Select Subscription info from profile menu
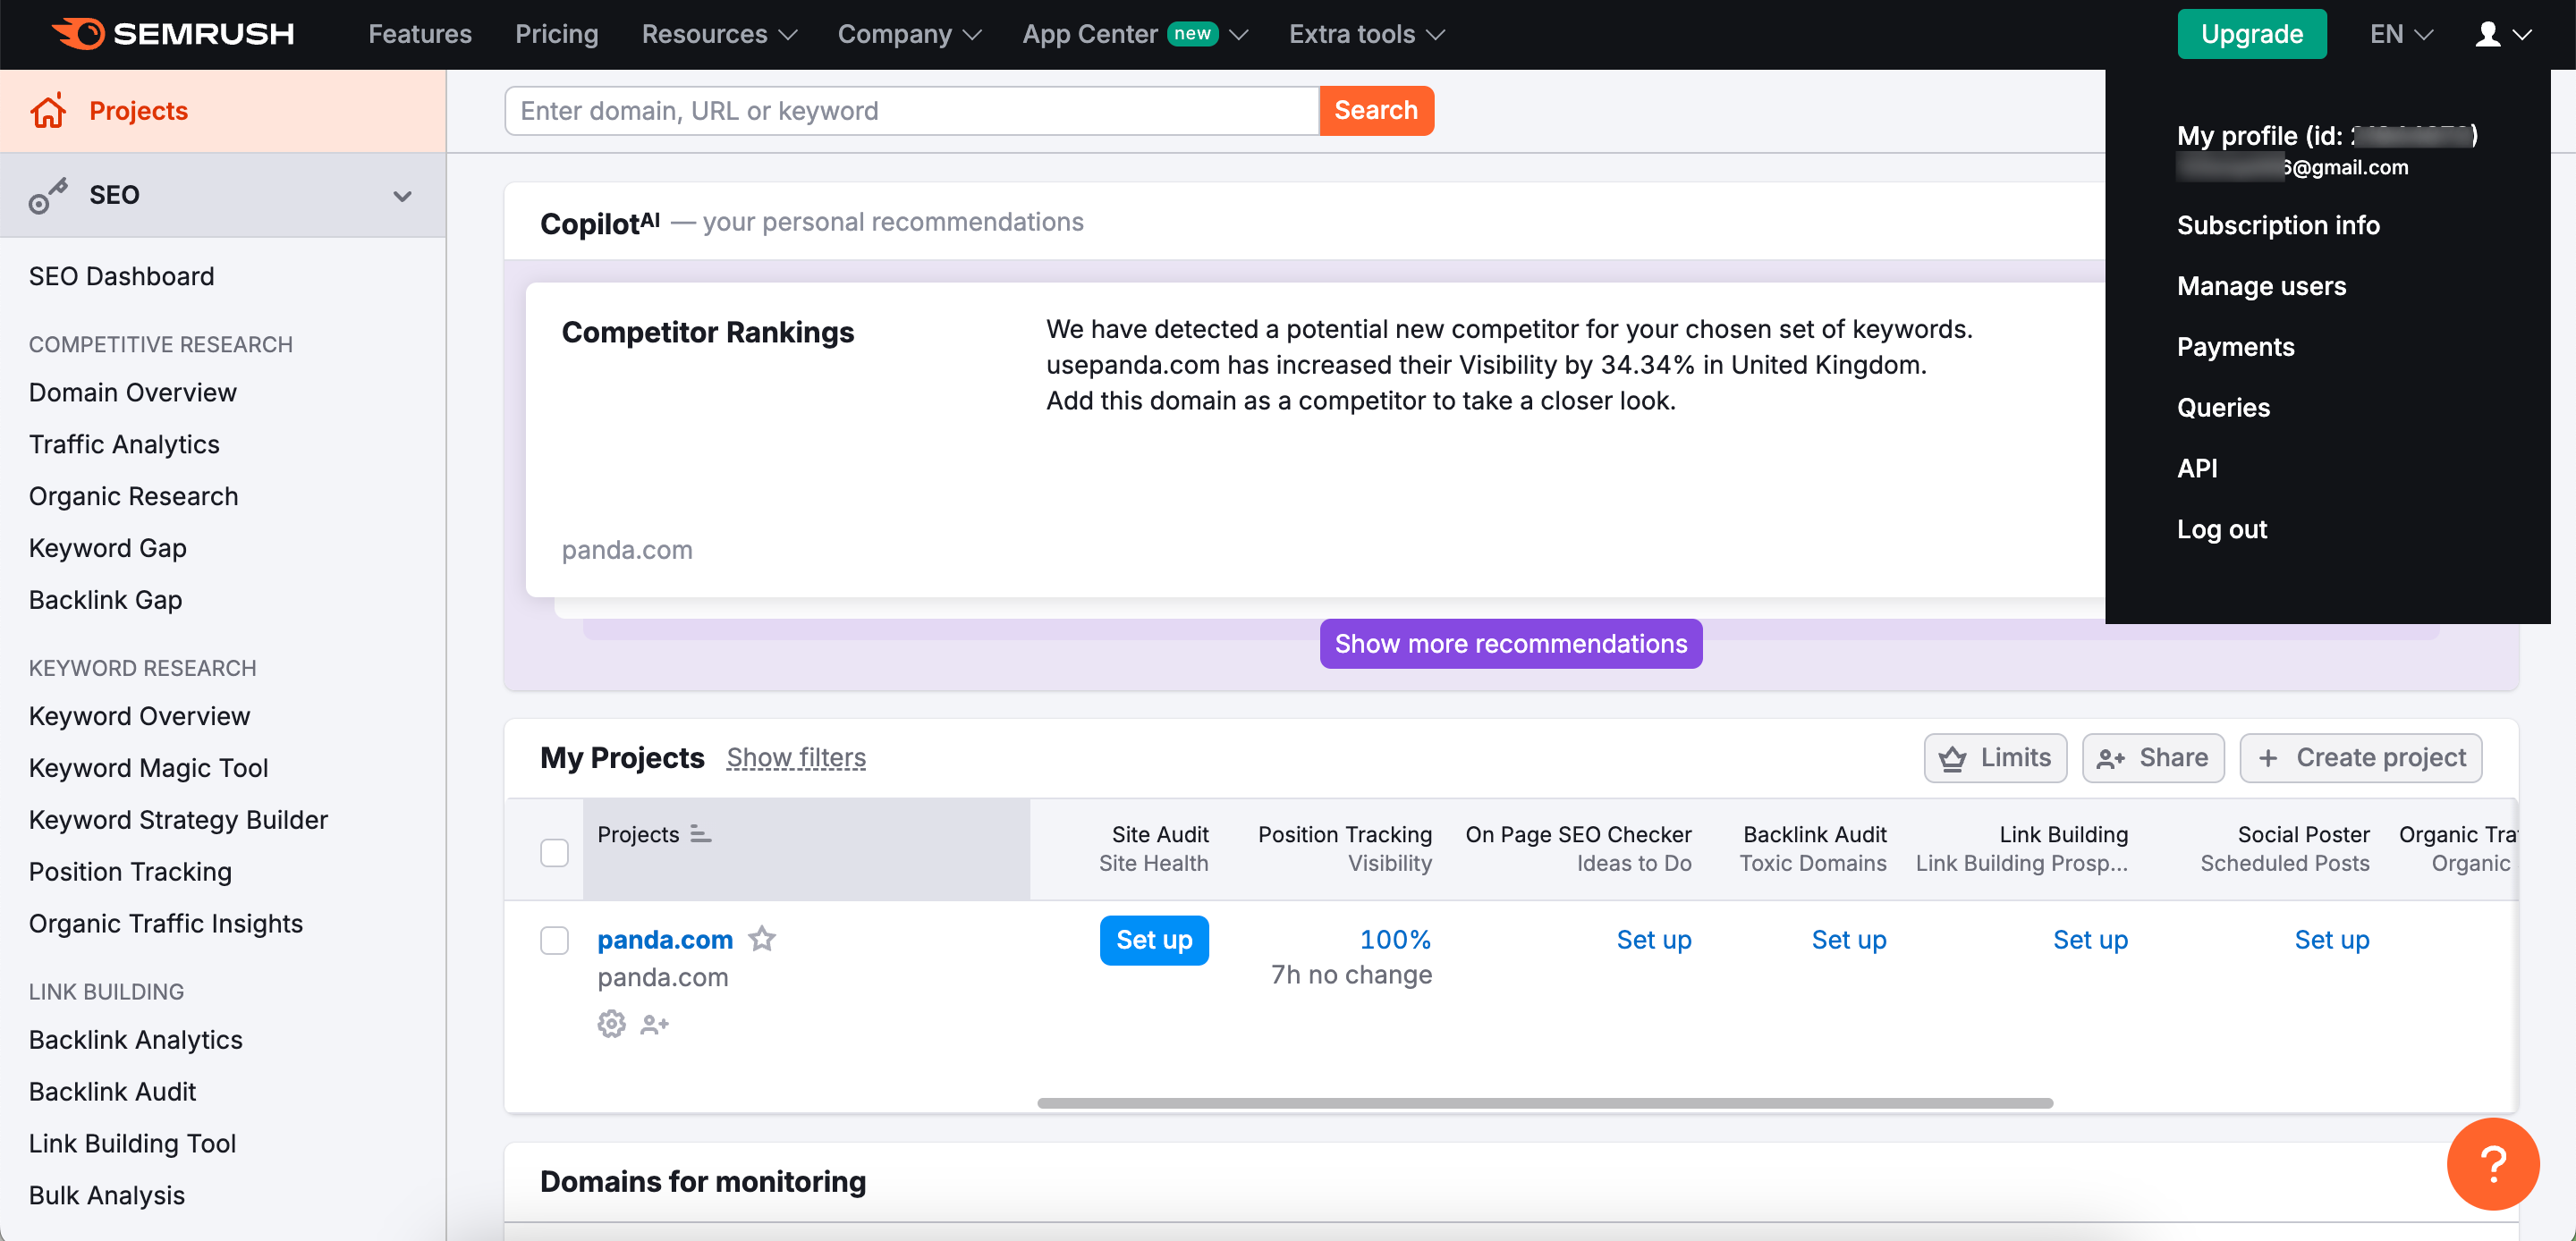Viewport: 2576px width, 1241px height. coord(2278,225)
